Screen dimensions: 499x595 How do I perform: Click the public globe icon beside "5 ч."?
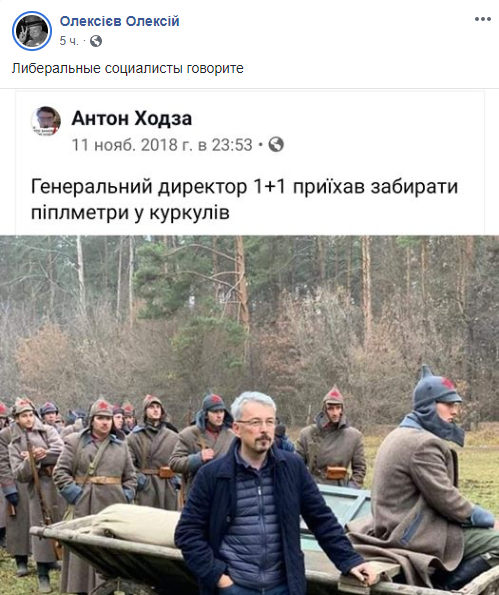96,41
